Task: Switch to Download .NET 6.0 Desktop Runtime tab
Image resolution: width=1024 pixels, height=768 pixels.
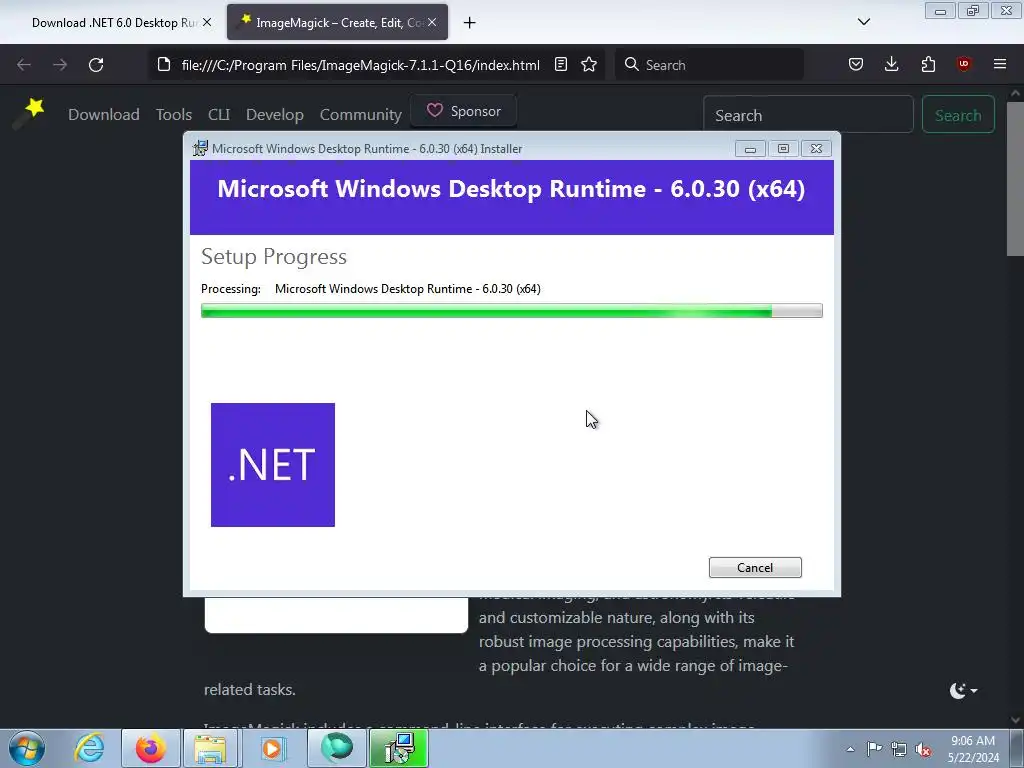Action: click(114, 22)
